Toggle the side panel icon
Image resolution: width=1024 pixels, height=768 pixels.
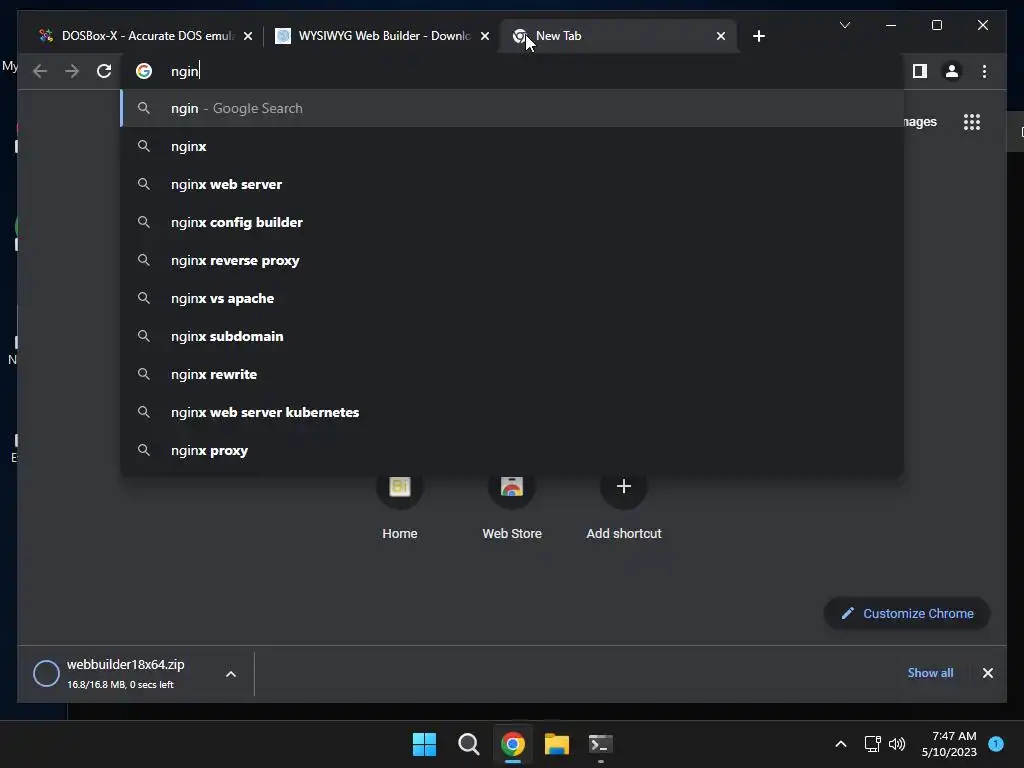[920, 71]
